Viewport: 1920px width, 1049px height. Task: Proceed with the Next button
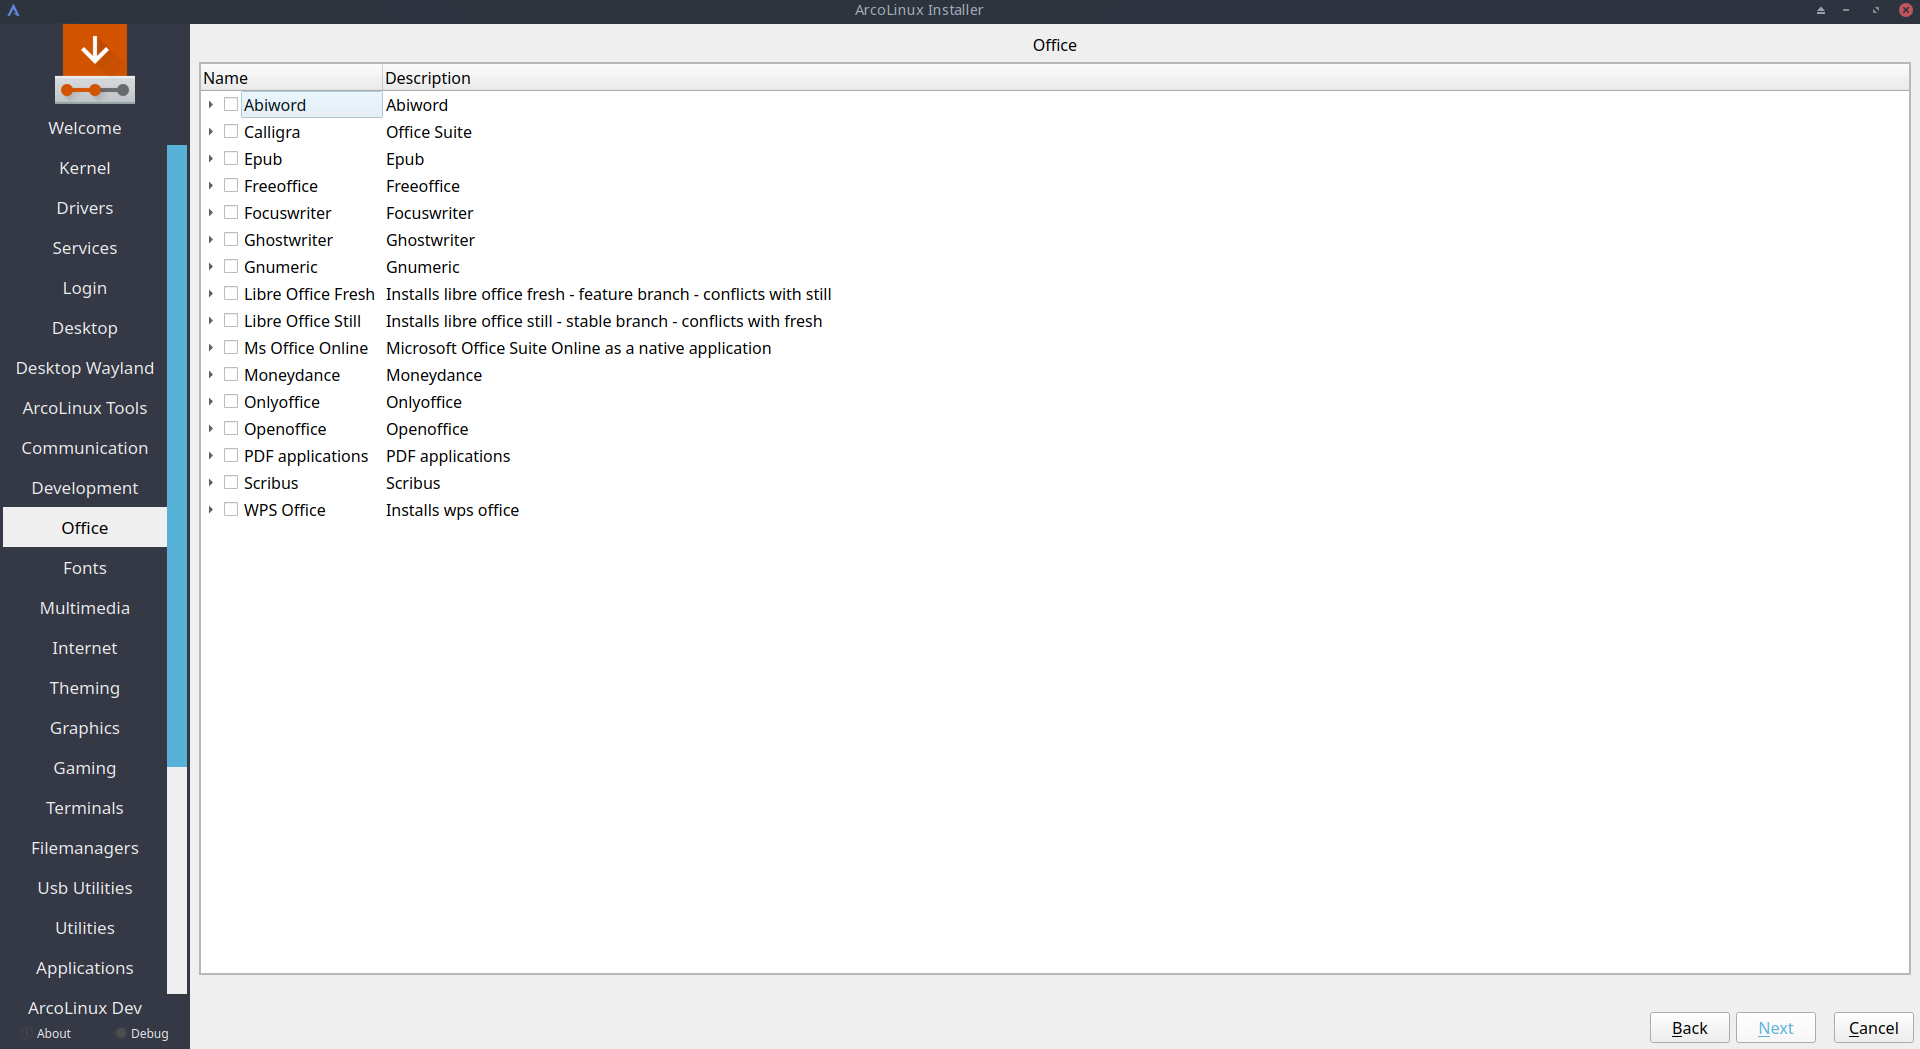click(1776, 1028)
